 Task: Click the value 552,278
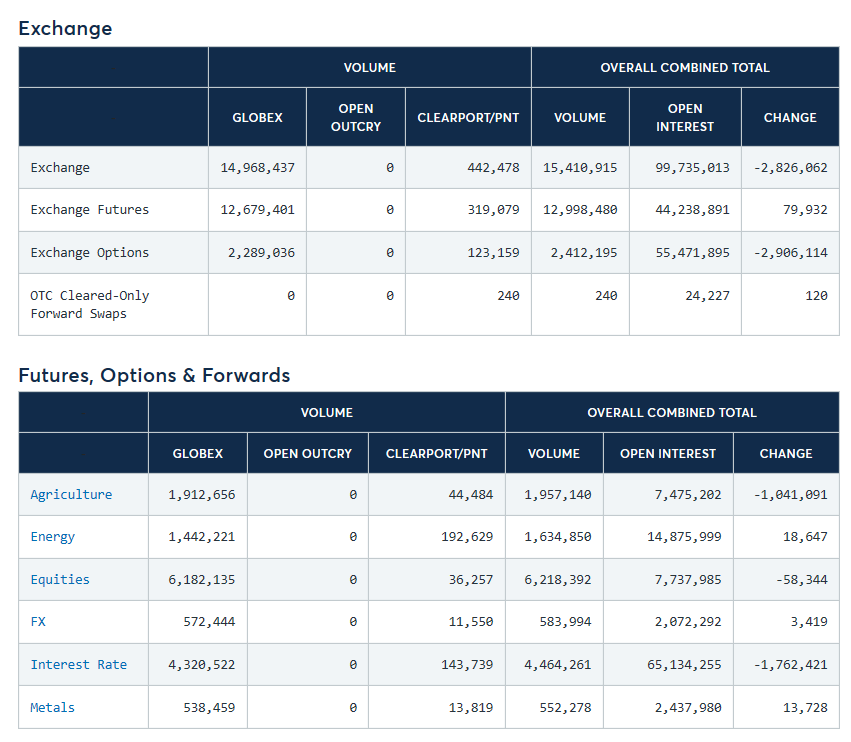point(565,707)
